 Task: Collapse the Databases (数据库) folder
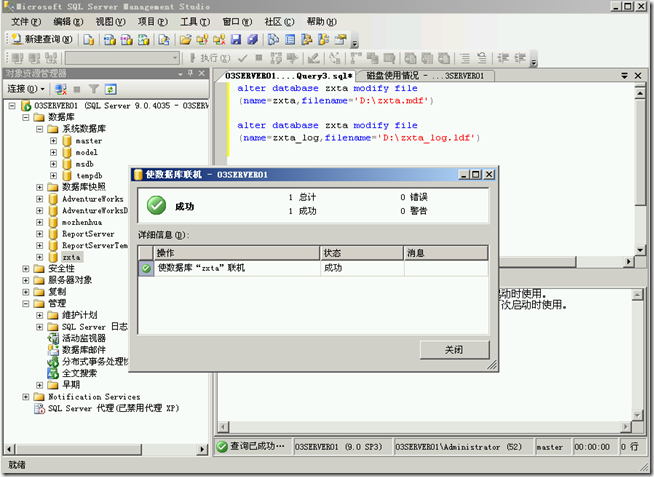tap(26, 117)
